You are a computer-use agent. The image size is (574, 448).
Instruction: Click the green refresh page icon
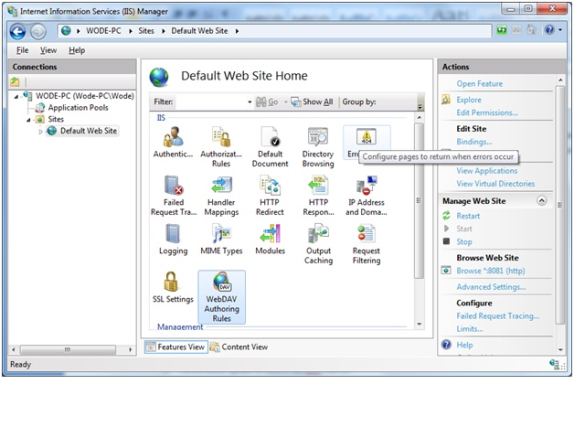click(502, 30)
